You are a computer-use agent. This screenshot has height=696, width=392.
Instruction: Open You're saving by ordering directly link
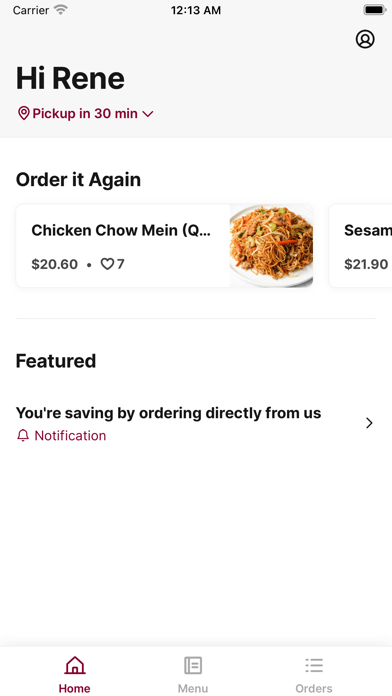168,413
